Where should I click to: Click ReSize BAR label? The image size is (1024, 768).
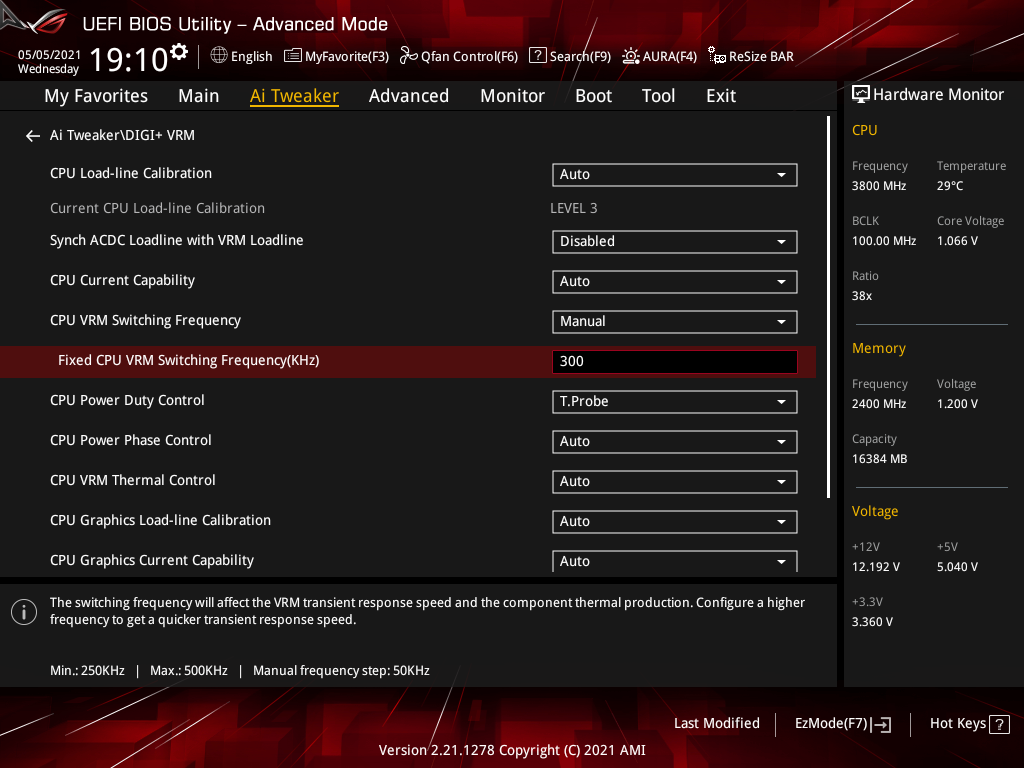coord(761,57)
